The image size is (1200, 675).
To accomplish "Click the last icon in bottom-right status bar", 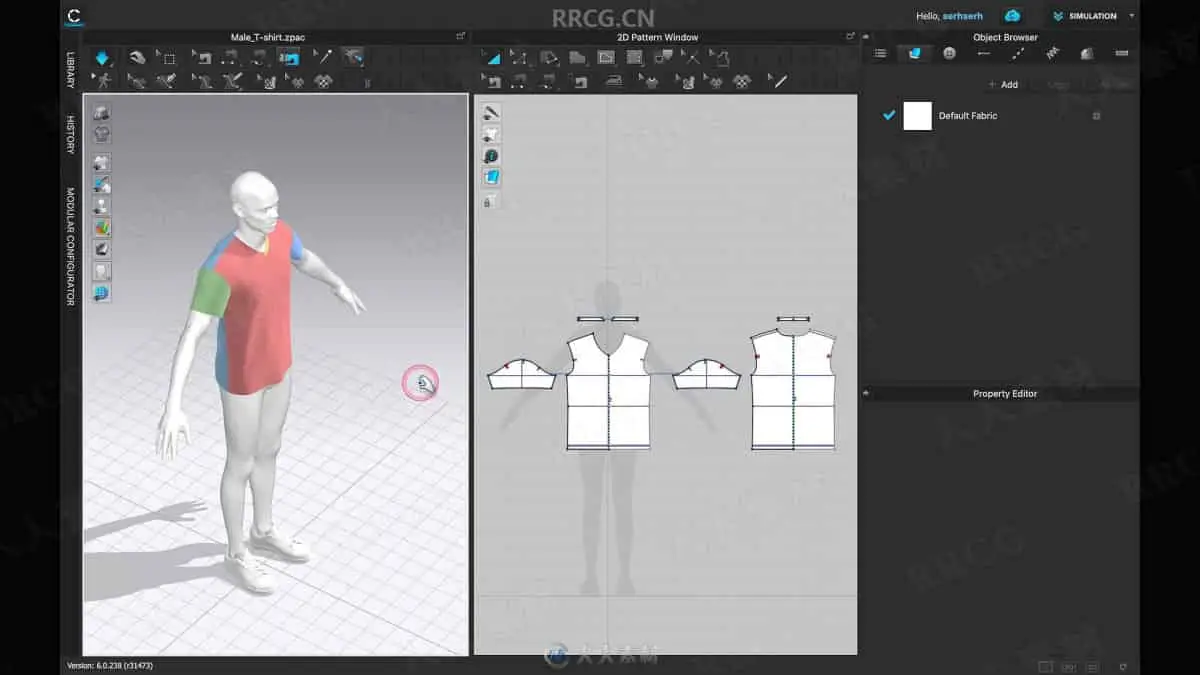I will point(1123,666).
